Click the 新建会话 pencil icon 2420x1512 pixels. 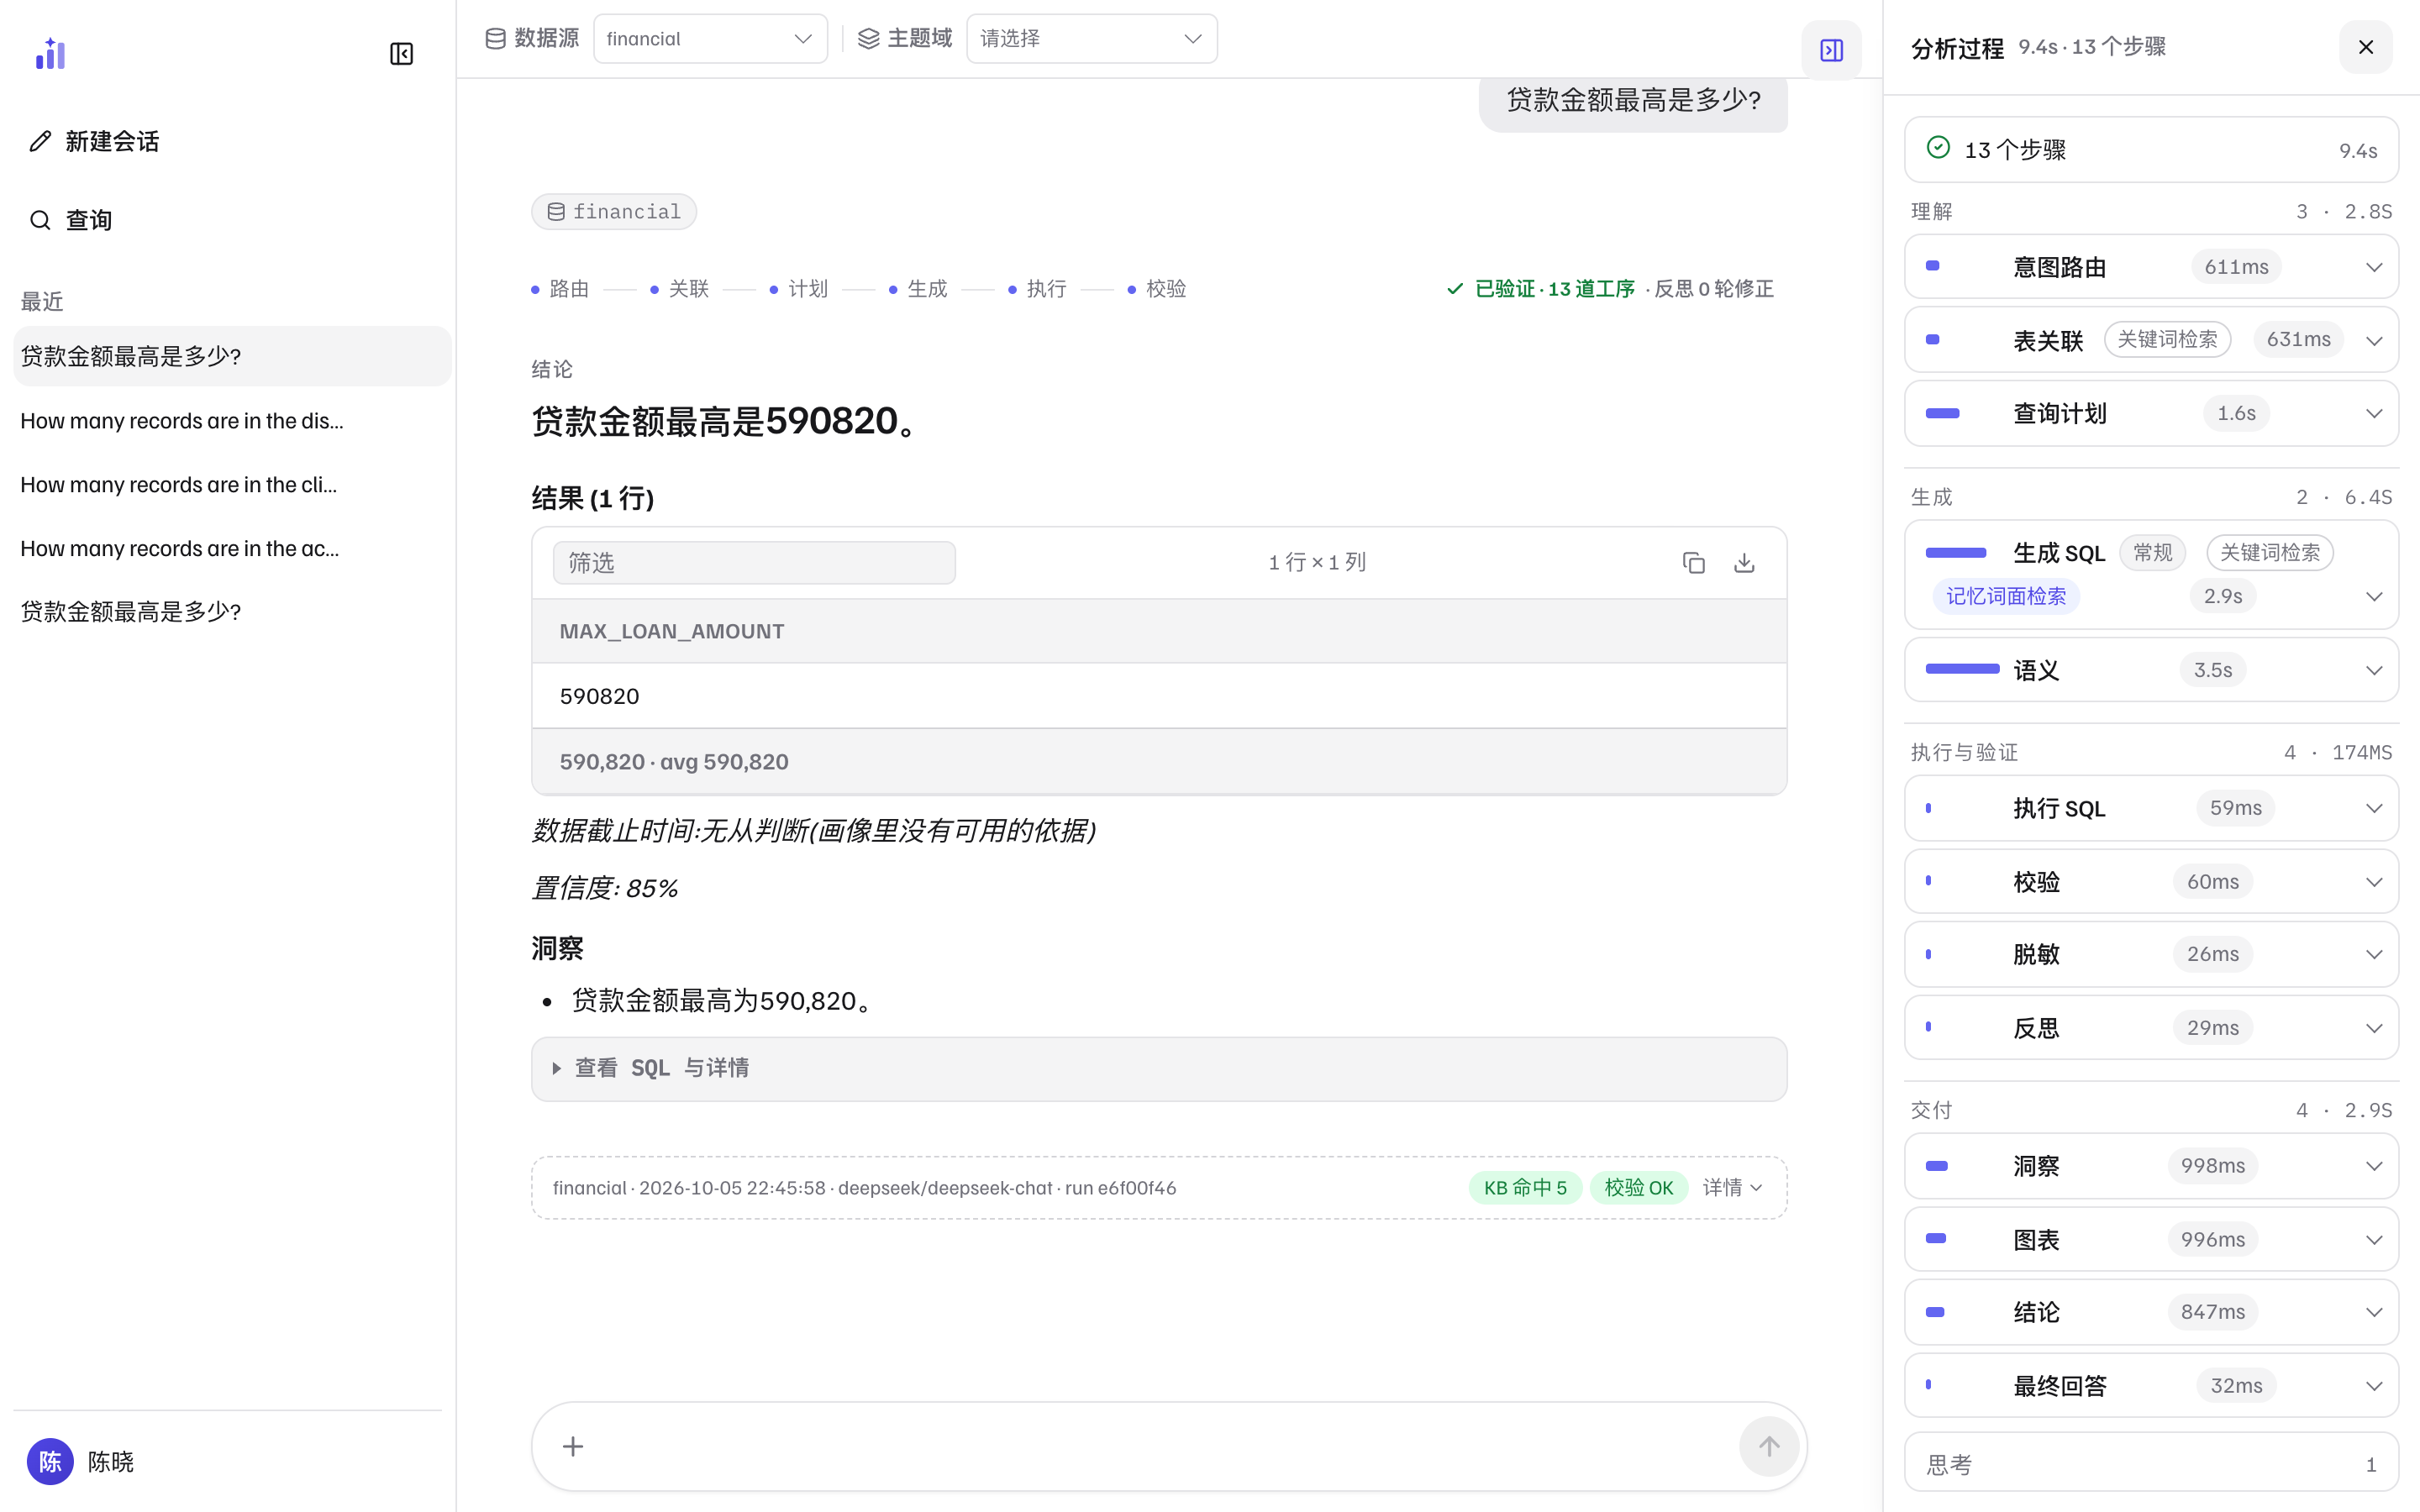point(40,141)
